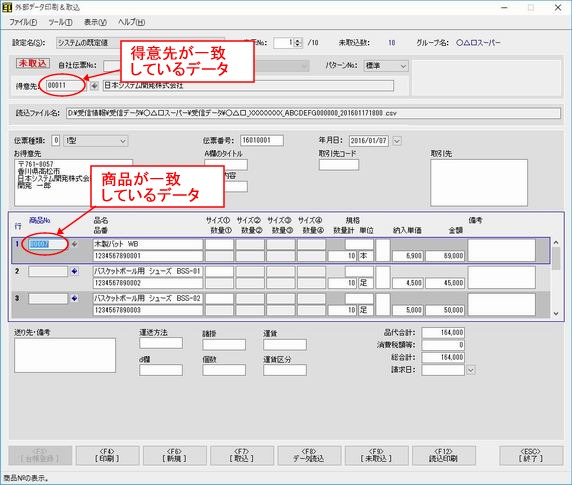The image size is (572, 485).
Task: Click the 伝票No spinner arrows
Action: (x=298, y=43)
